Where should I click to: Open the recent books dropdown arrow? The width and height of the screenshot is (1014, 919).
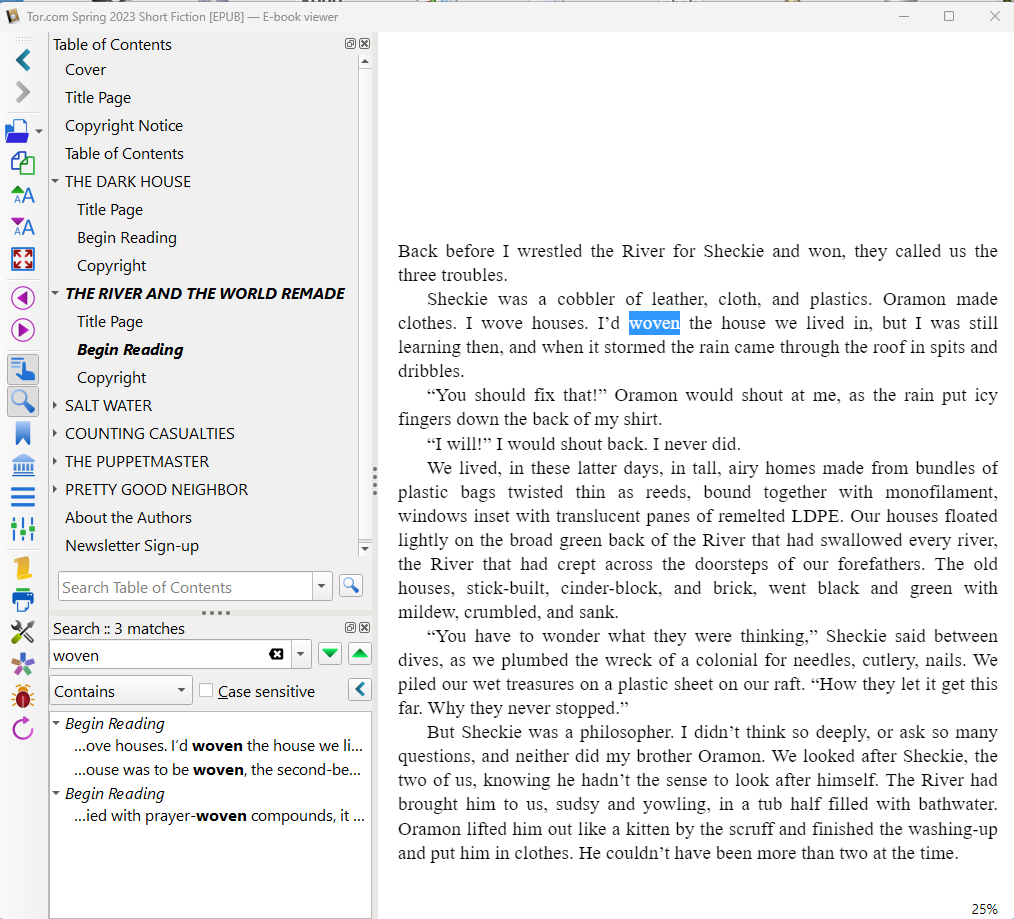tap(39, 131)
